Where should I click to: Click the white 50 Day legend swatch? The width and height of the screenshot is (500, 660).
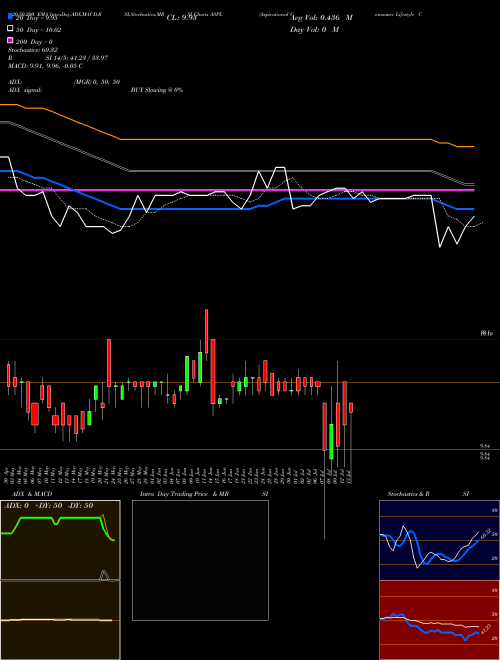10,29
